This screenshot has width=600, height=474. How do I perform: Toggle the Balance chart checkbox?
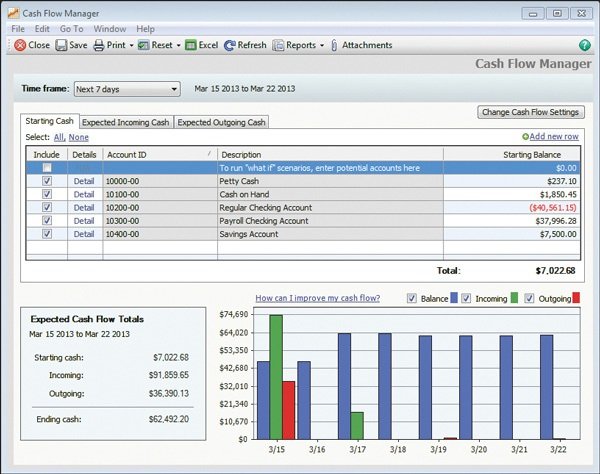[x=413, y=297]
